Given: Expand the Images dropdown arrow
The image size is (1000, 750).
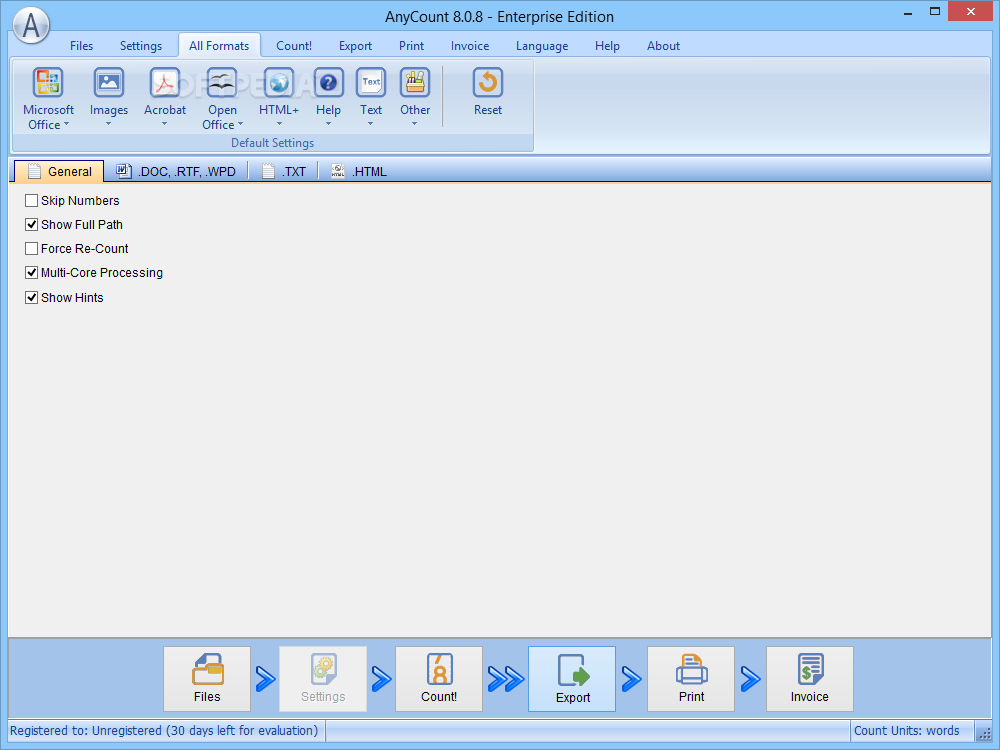Looking at the screenshot, I should (x=108, y=124).
